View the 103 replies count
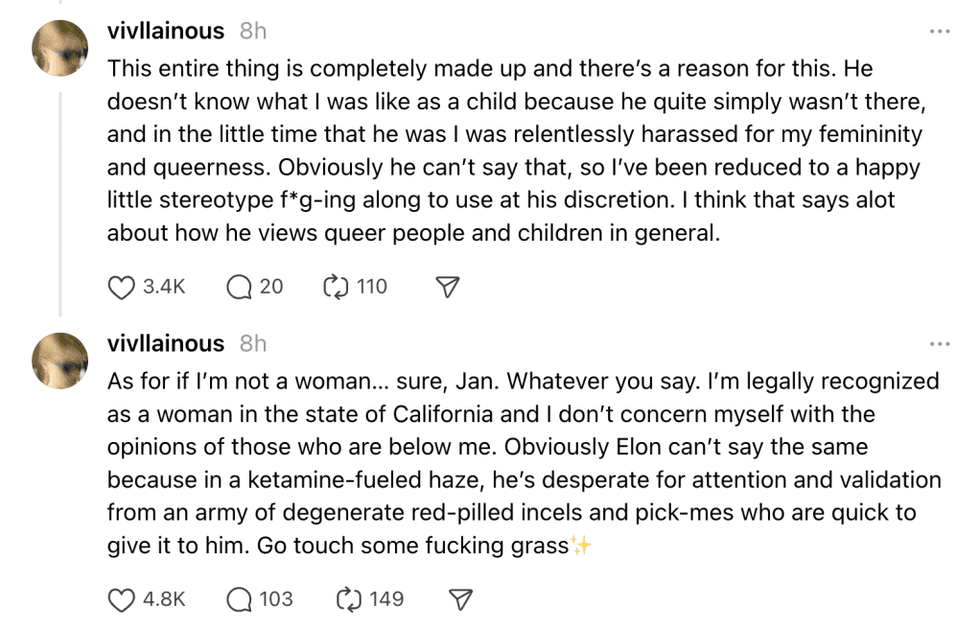Screen dimensions: 980x629 [x=276, y=599]
